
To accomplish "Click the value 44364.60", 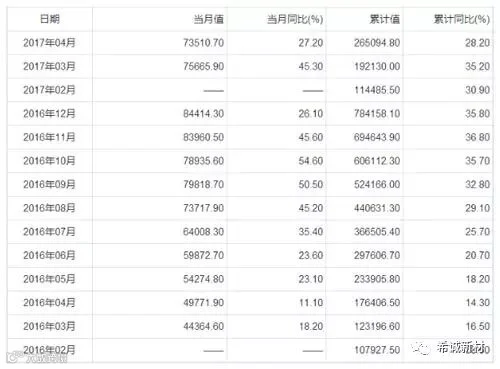I will [203, 326].
